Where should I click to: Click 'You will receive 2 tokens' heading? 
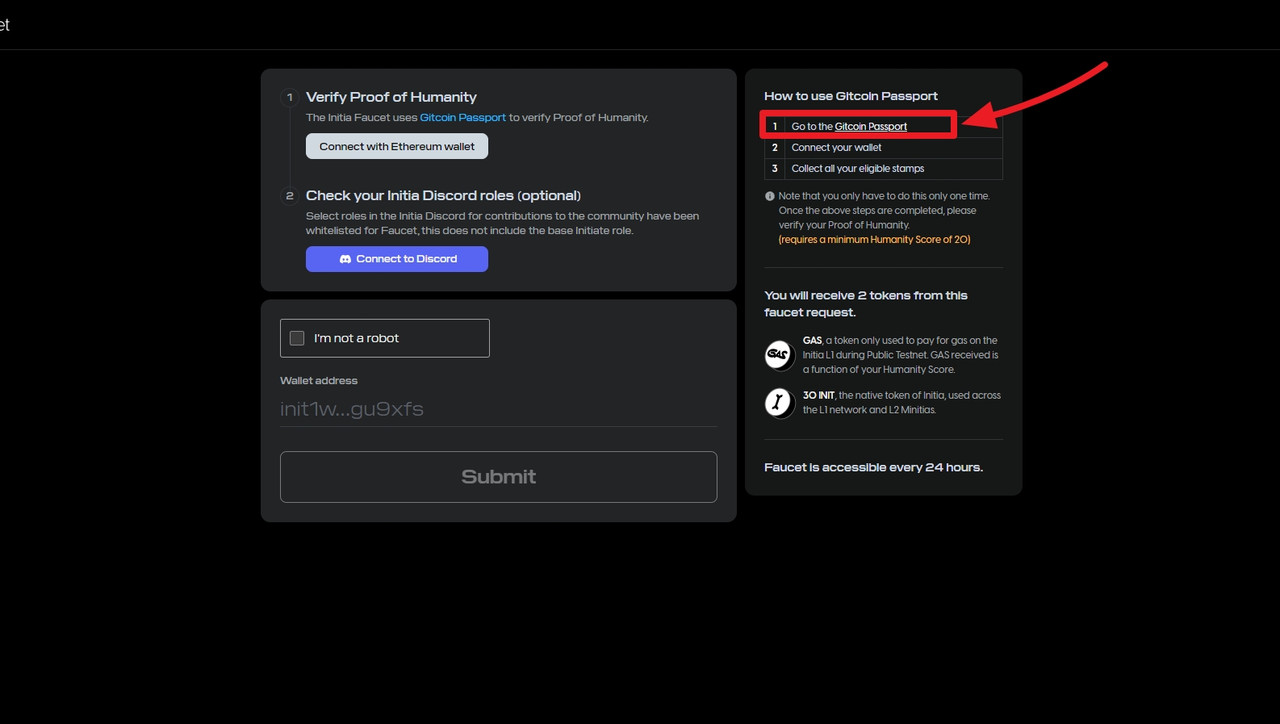(x=866, y=304)
